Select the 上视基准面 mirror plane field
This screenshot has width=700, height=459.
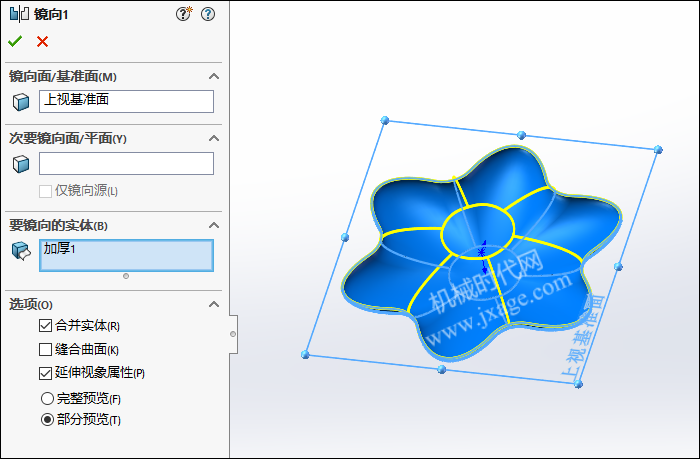point(126,101)
